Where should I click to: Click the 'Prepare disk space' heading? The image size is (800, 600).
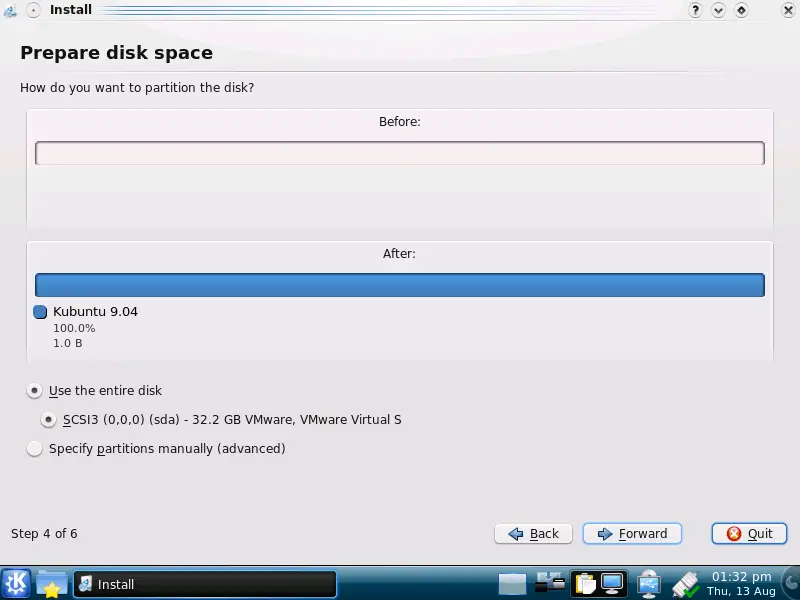coord(116,53)
